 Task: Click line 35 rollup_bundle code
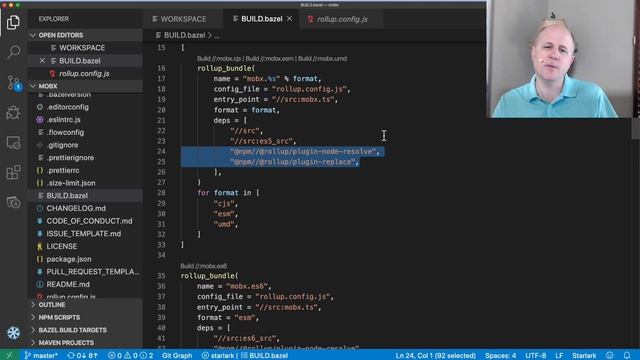pyautogui.click(x=209, y=276)
